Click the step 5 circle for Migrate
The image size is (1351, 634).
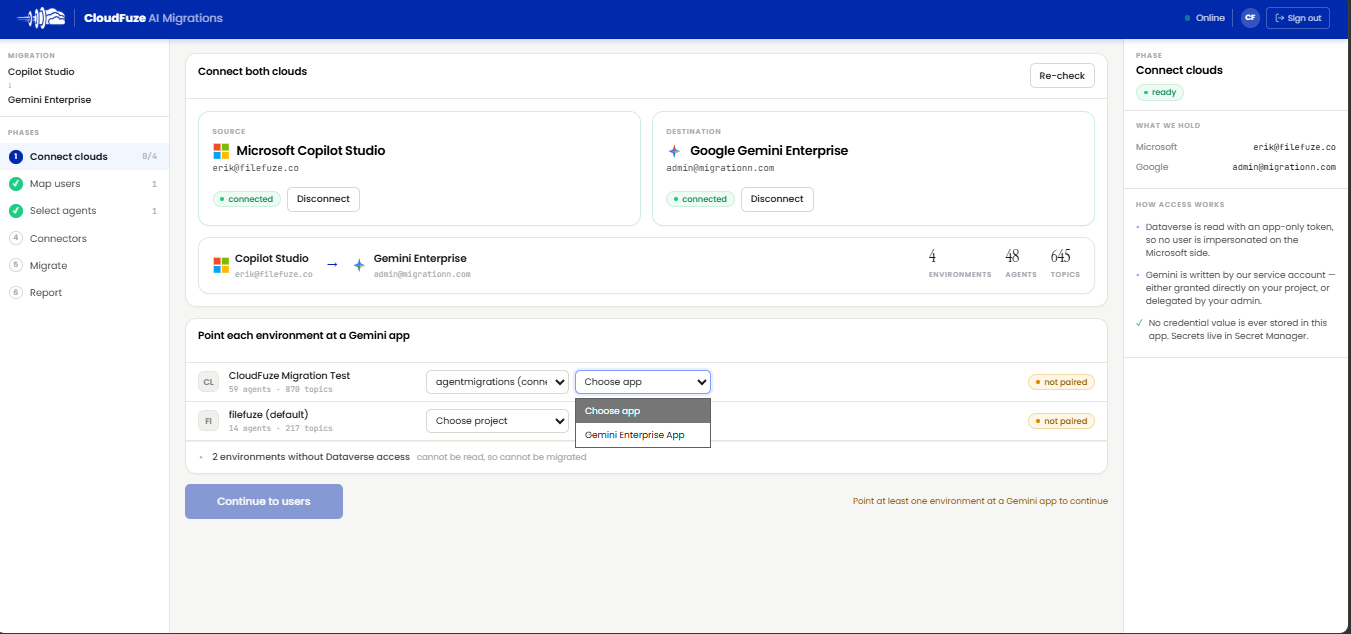15,265
